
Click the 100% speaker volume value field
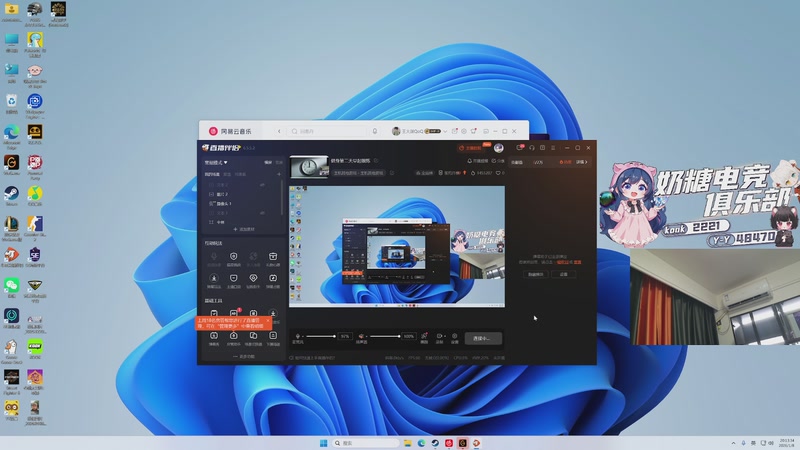click(409, 336)
